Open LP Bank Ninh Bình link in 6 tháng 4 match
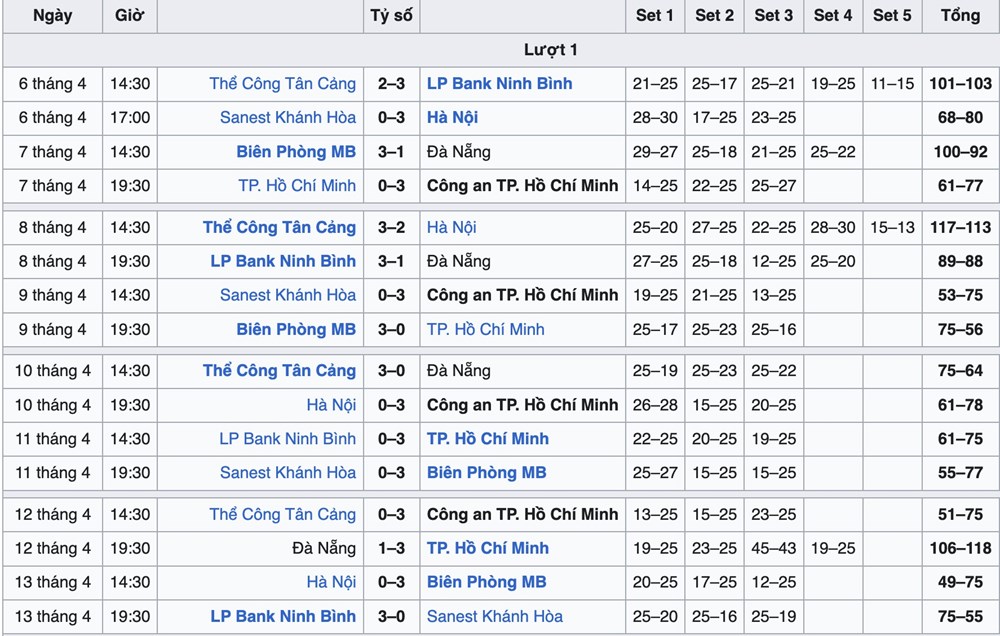1000x636 pixels. pyautogui.click(x=499, y=84)
